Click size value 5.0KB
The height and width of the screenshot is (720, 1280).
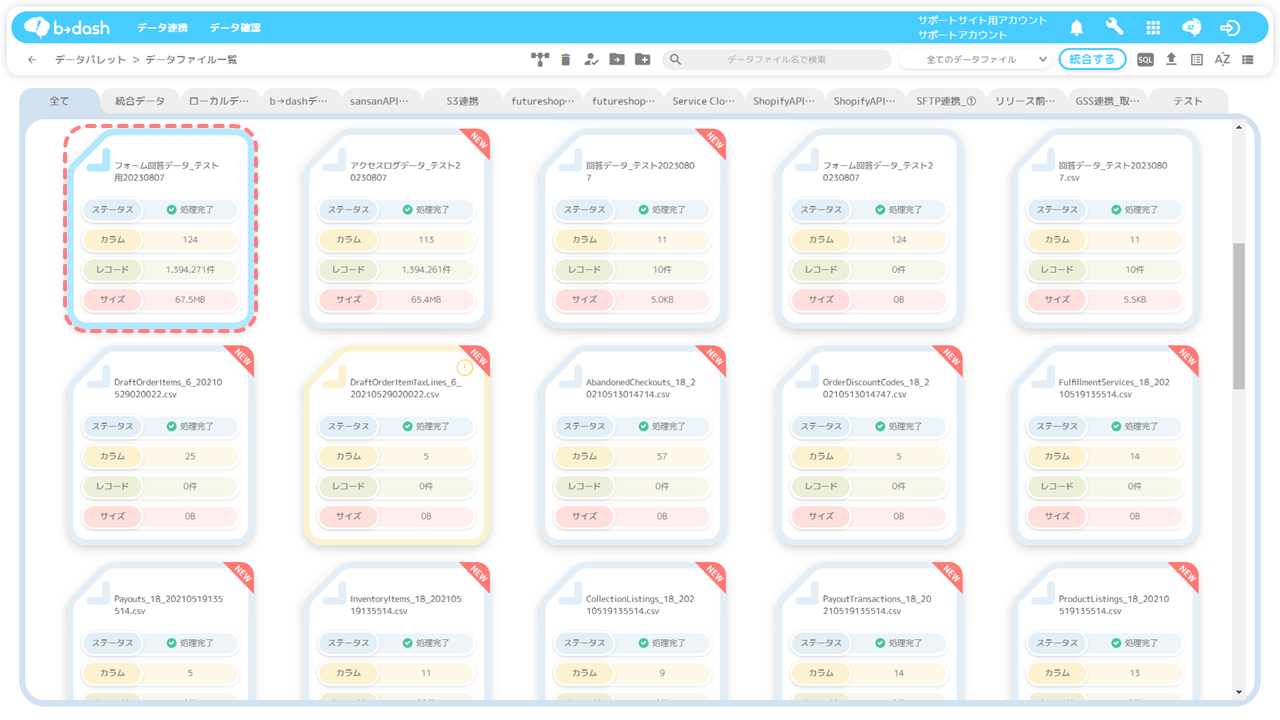(x=662, y=300)
